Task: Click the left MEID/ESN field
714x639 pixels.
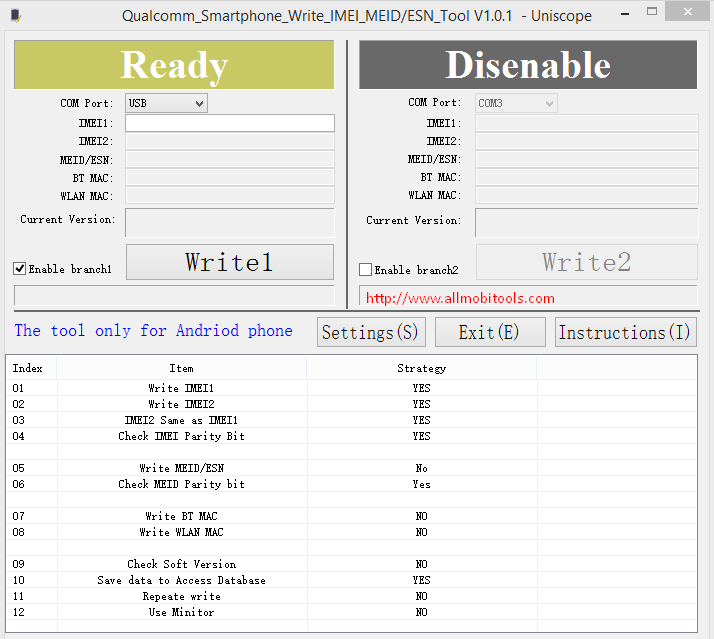Action: pos(229,159)
